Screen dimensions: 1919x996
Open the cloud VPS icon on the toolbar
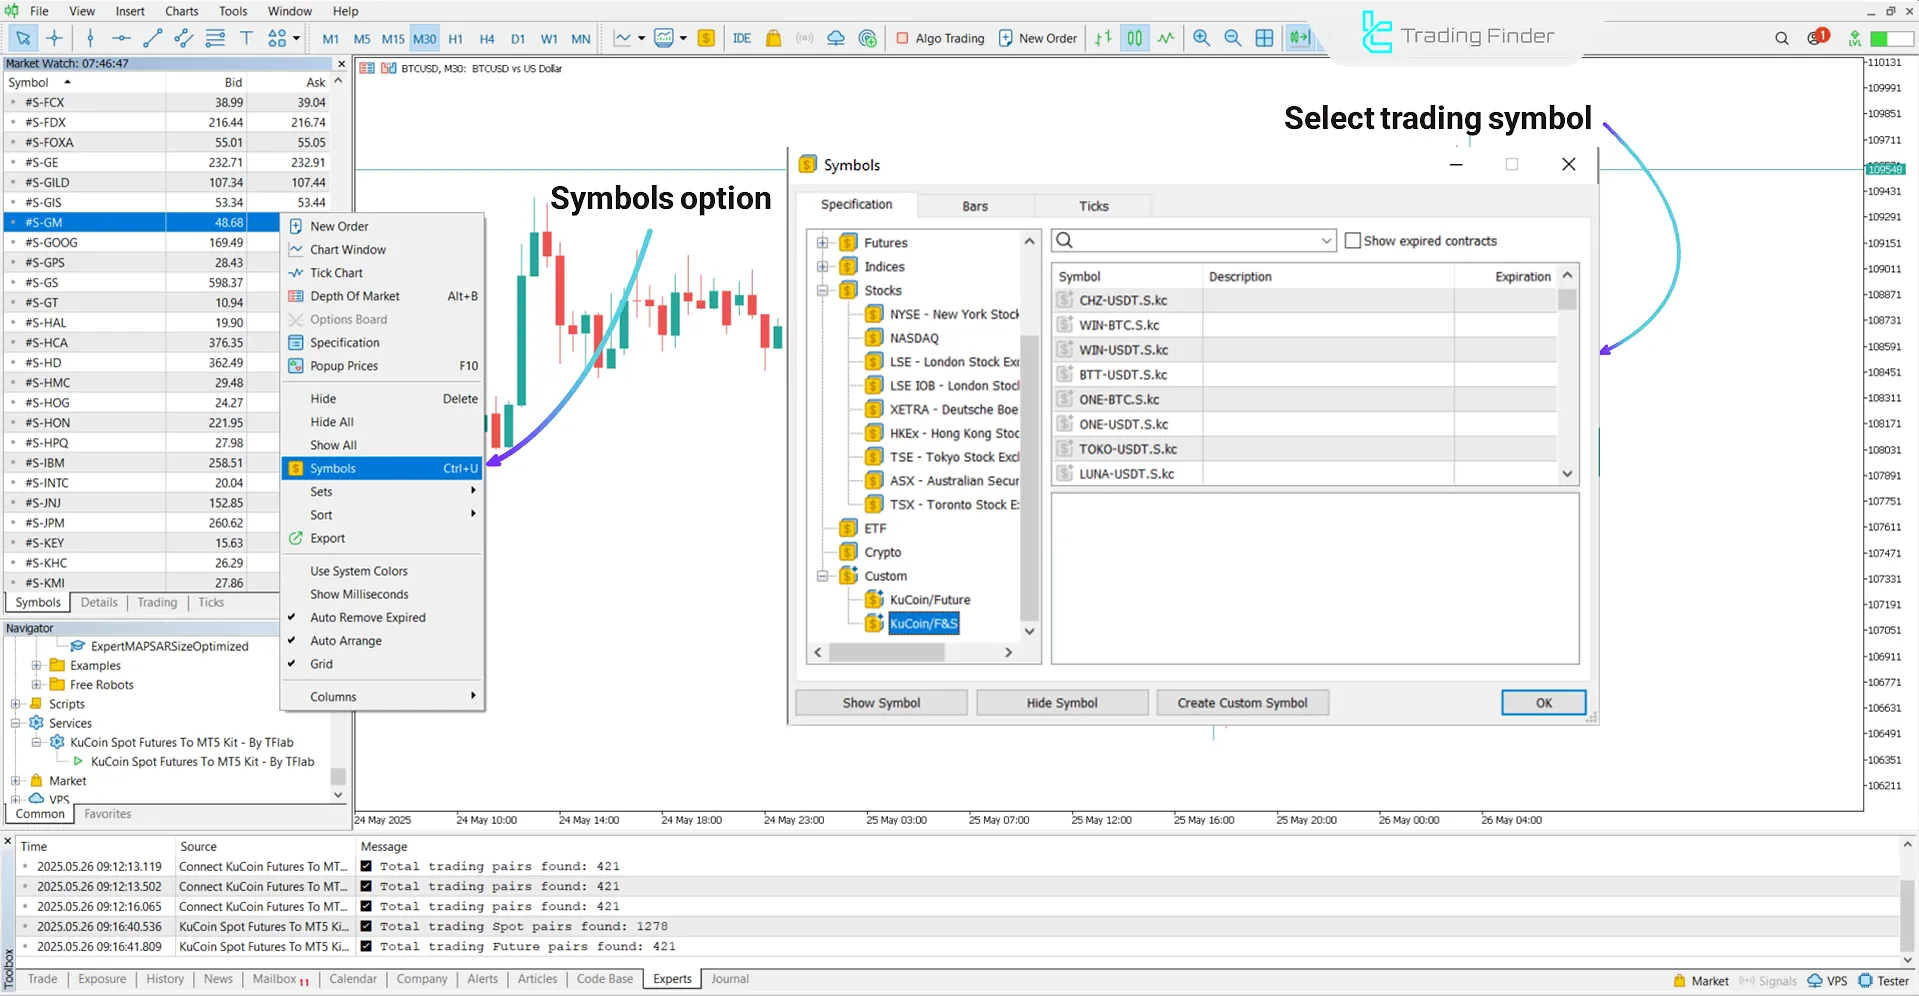click(x=836, y=38)
